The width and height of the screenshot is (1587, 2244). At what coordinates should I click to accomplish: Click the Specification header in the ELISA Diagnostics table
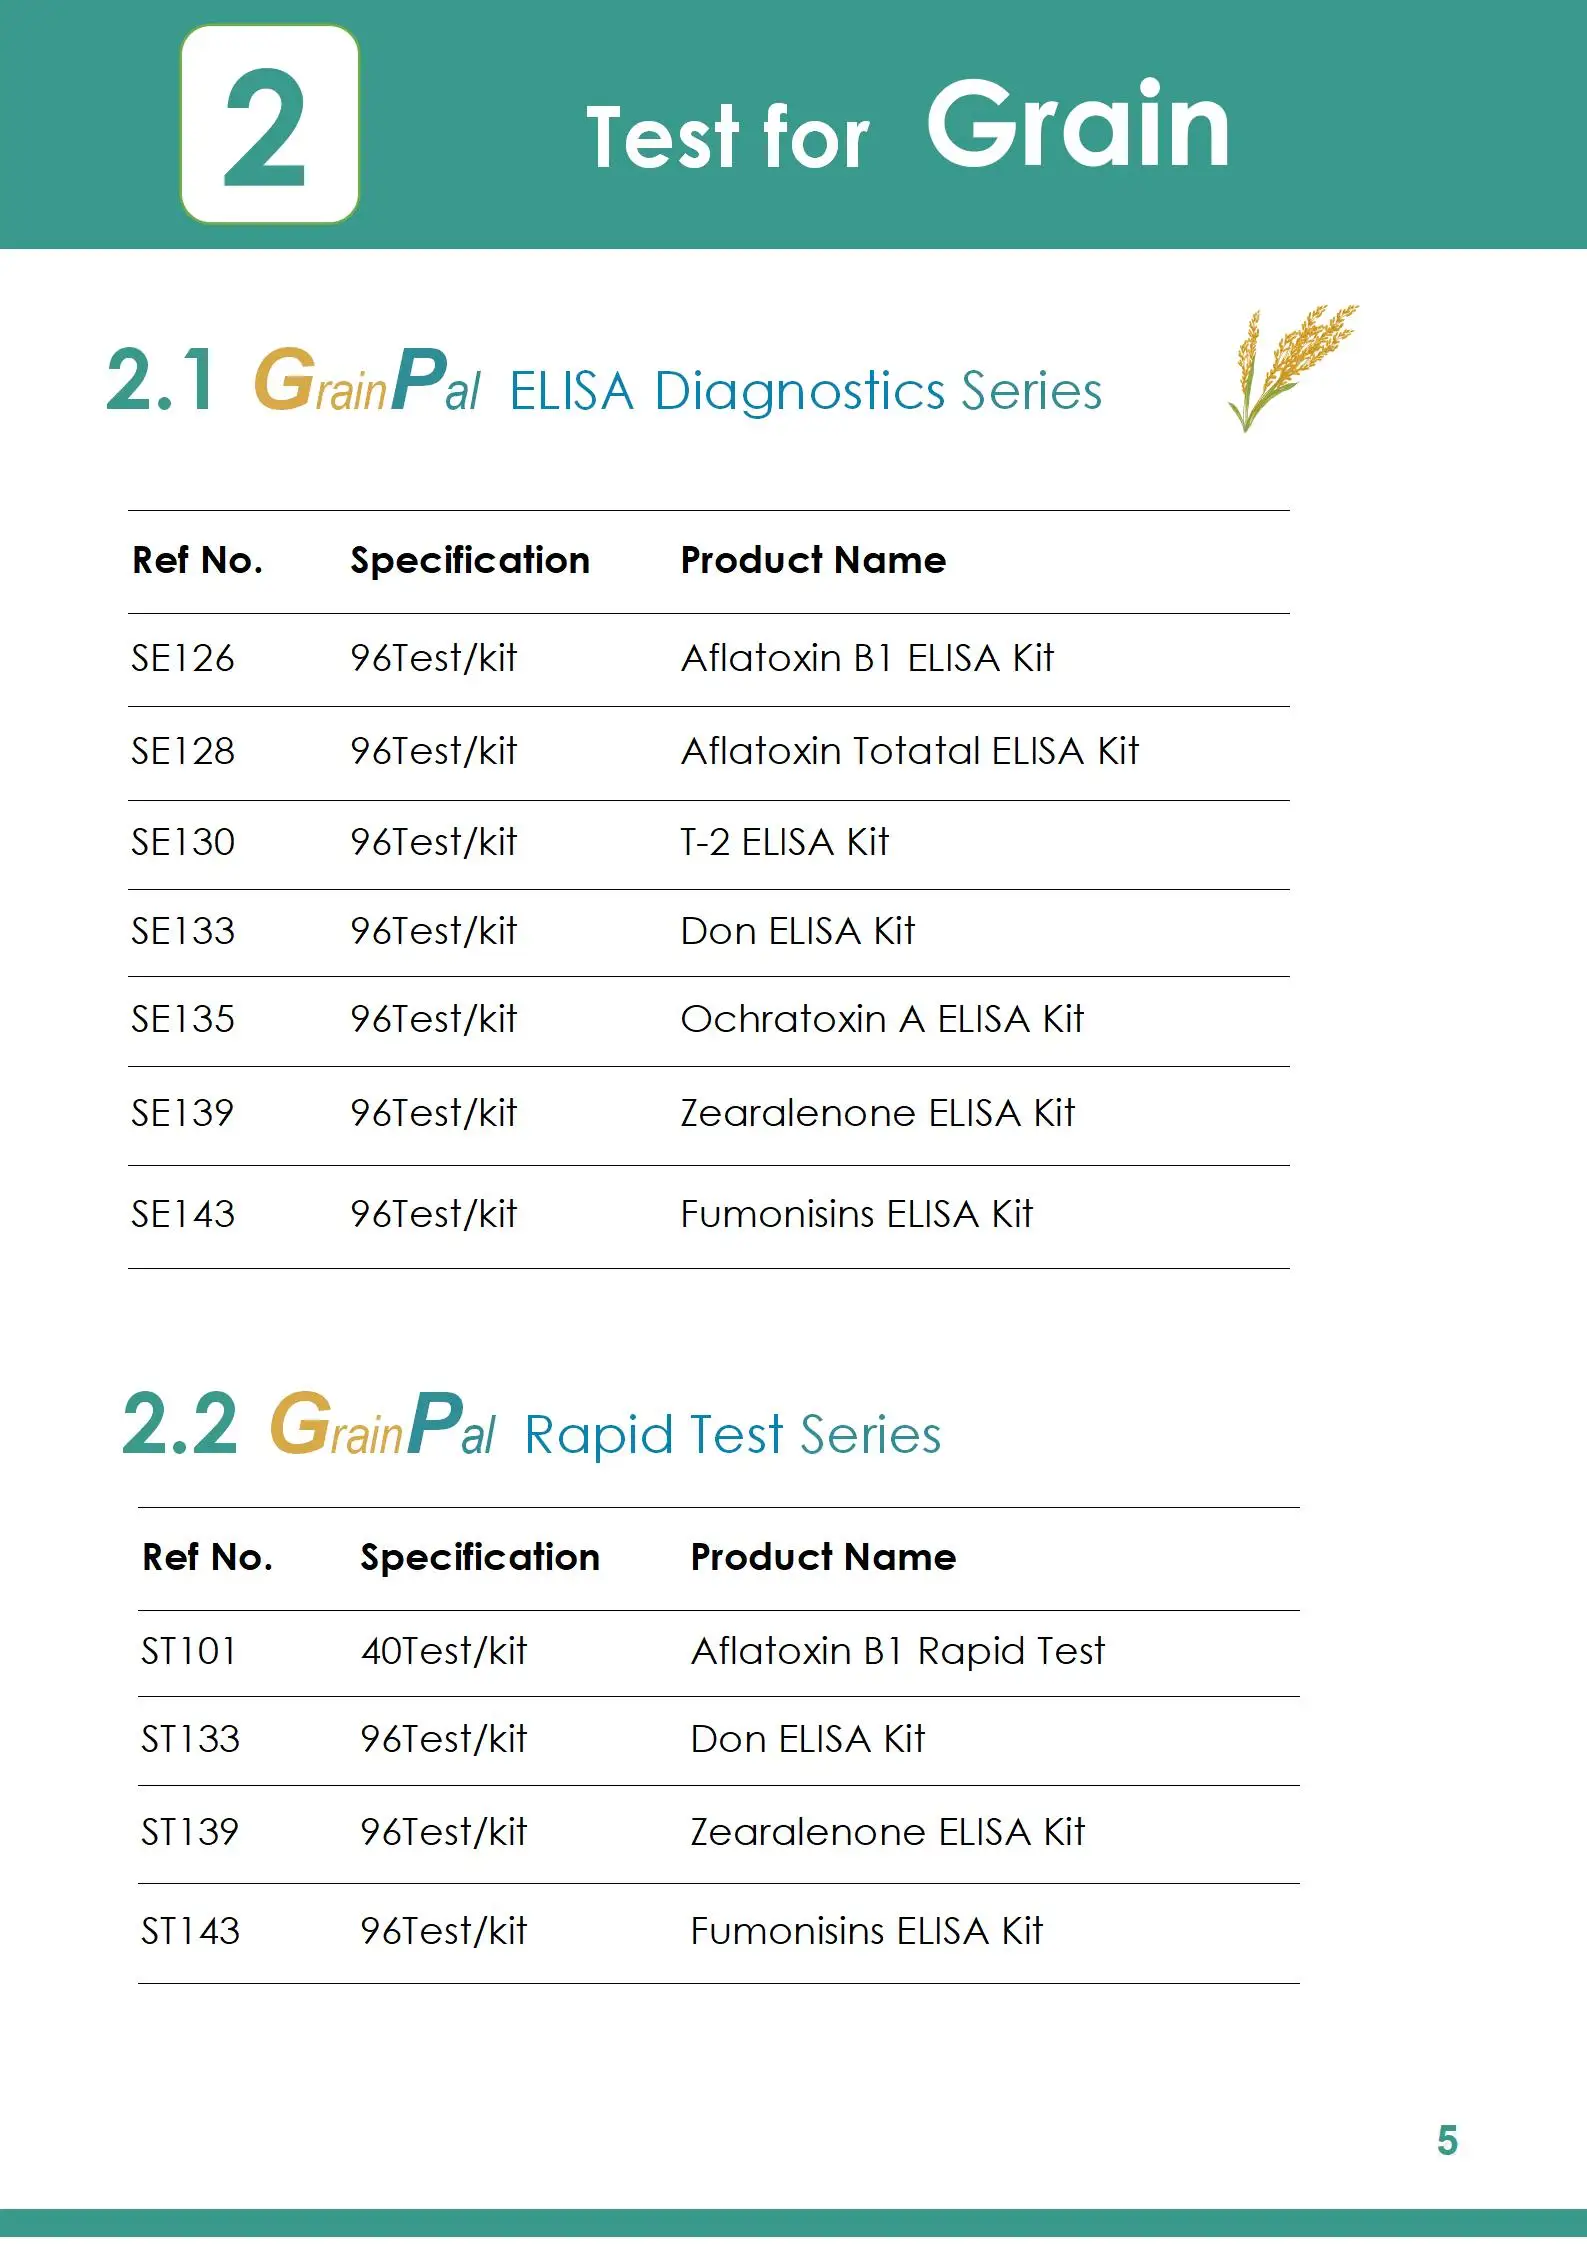point(470,561)
